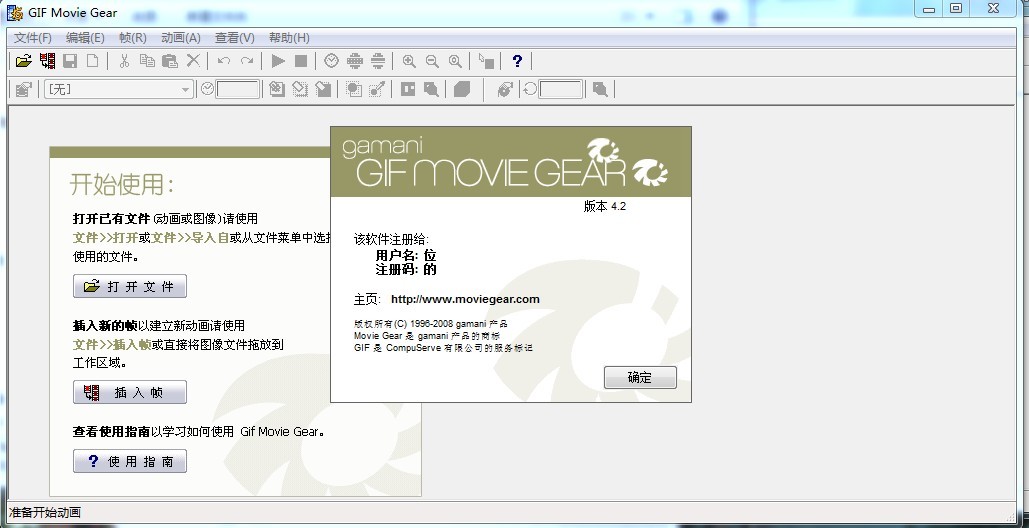Open the 查看(V) menu
Screen dimensions: 1029x528
tap(235, 38)
